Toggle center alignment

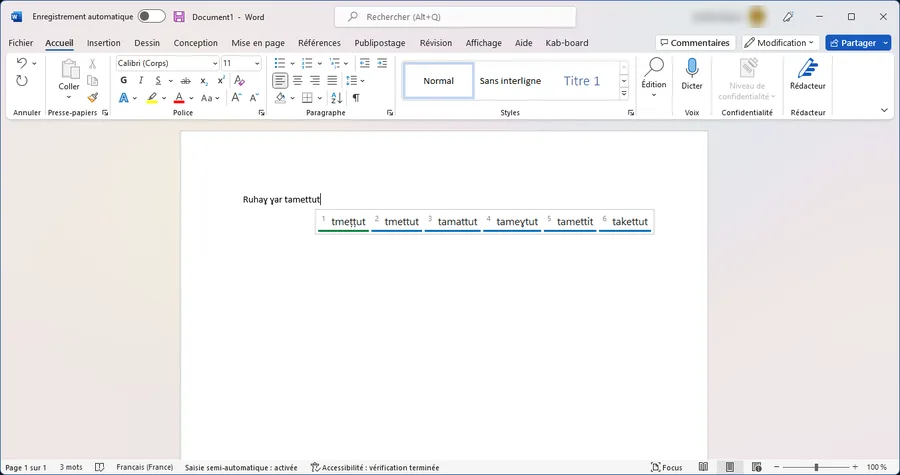[x=297, y=80]
